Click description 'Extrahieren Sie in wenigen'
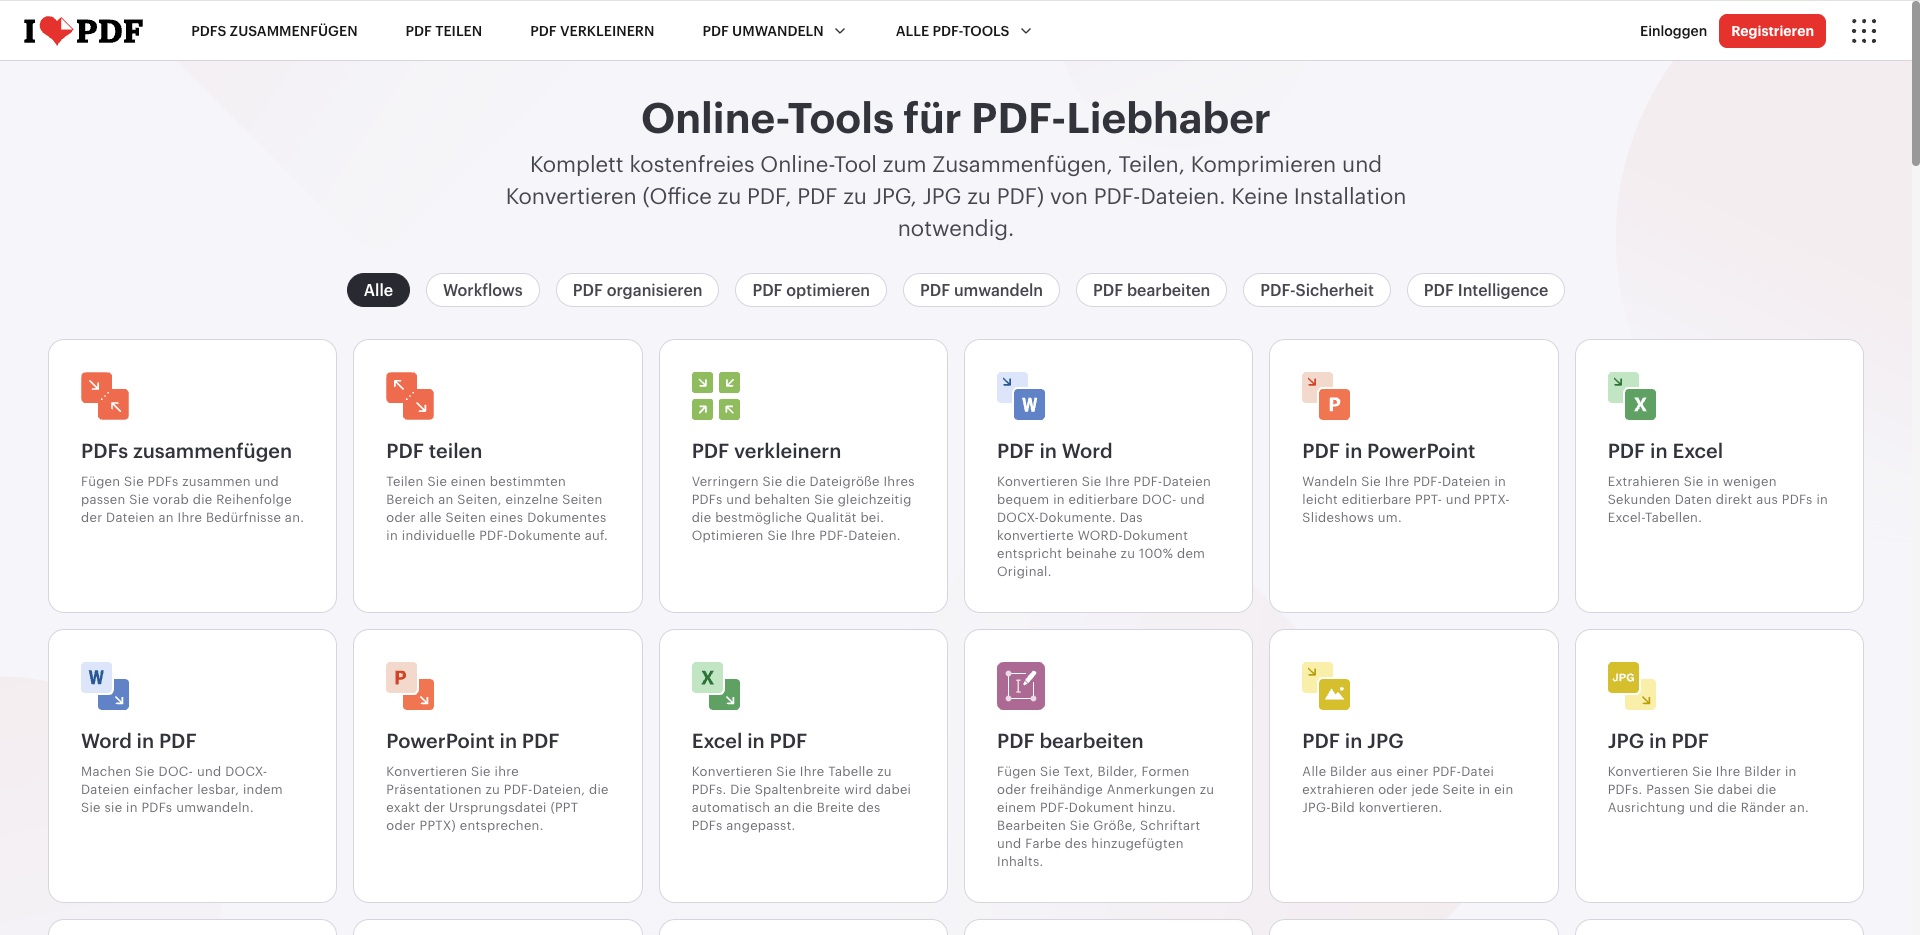 point(1692,481)
